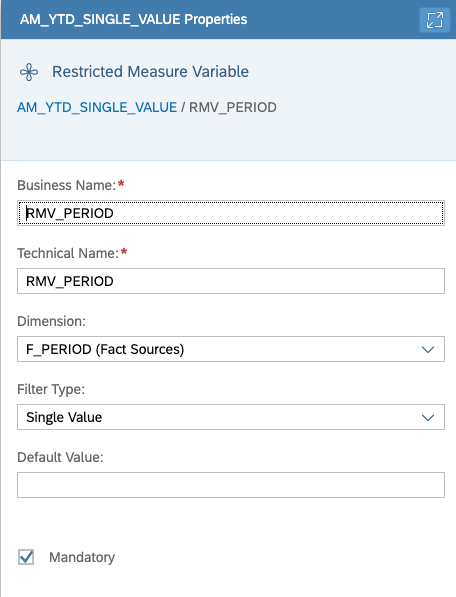Focus the Business Name input field

pos(231,213)
